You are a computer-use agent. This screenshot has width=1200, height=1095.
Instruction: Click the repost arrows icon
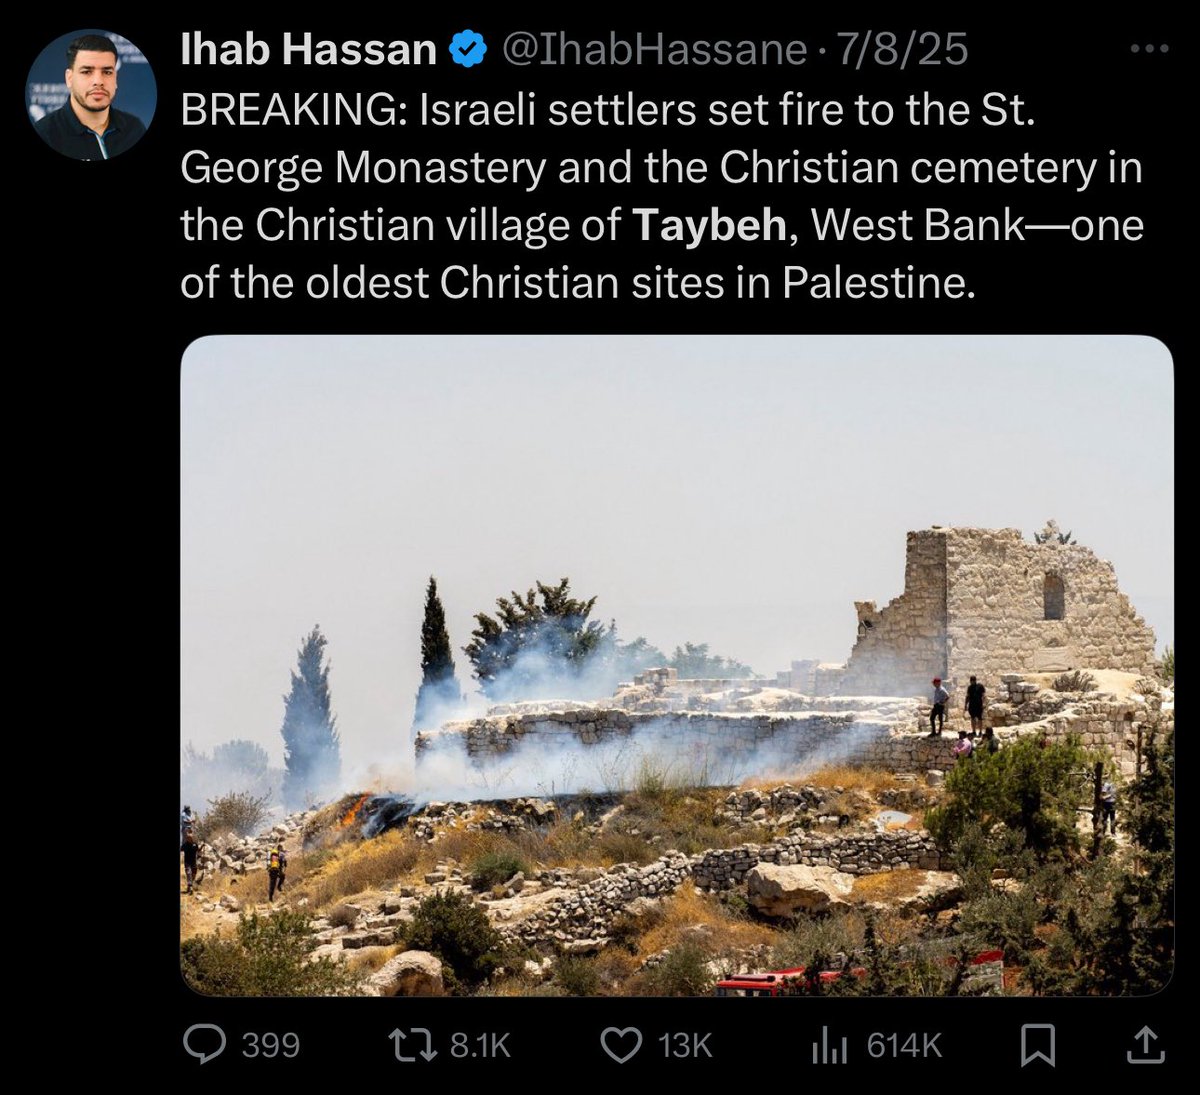point(412,1046)
